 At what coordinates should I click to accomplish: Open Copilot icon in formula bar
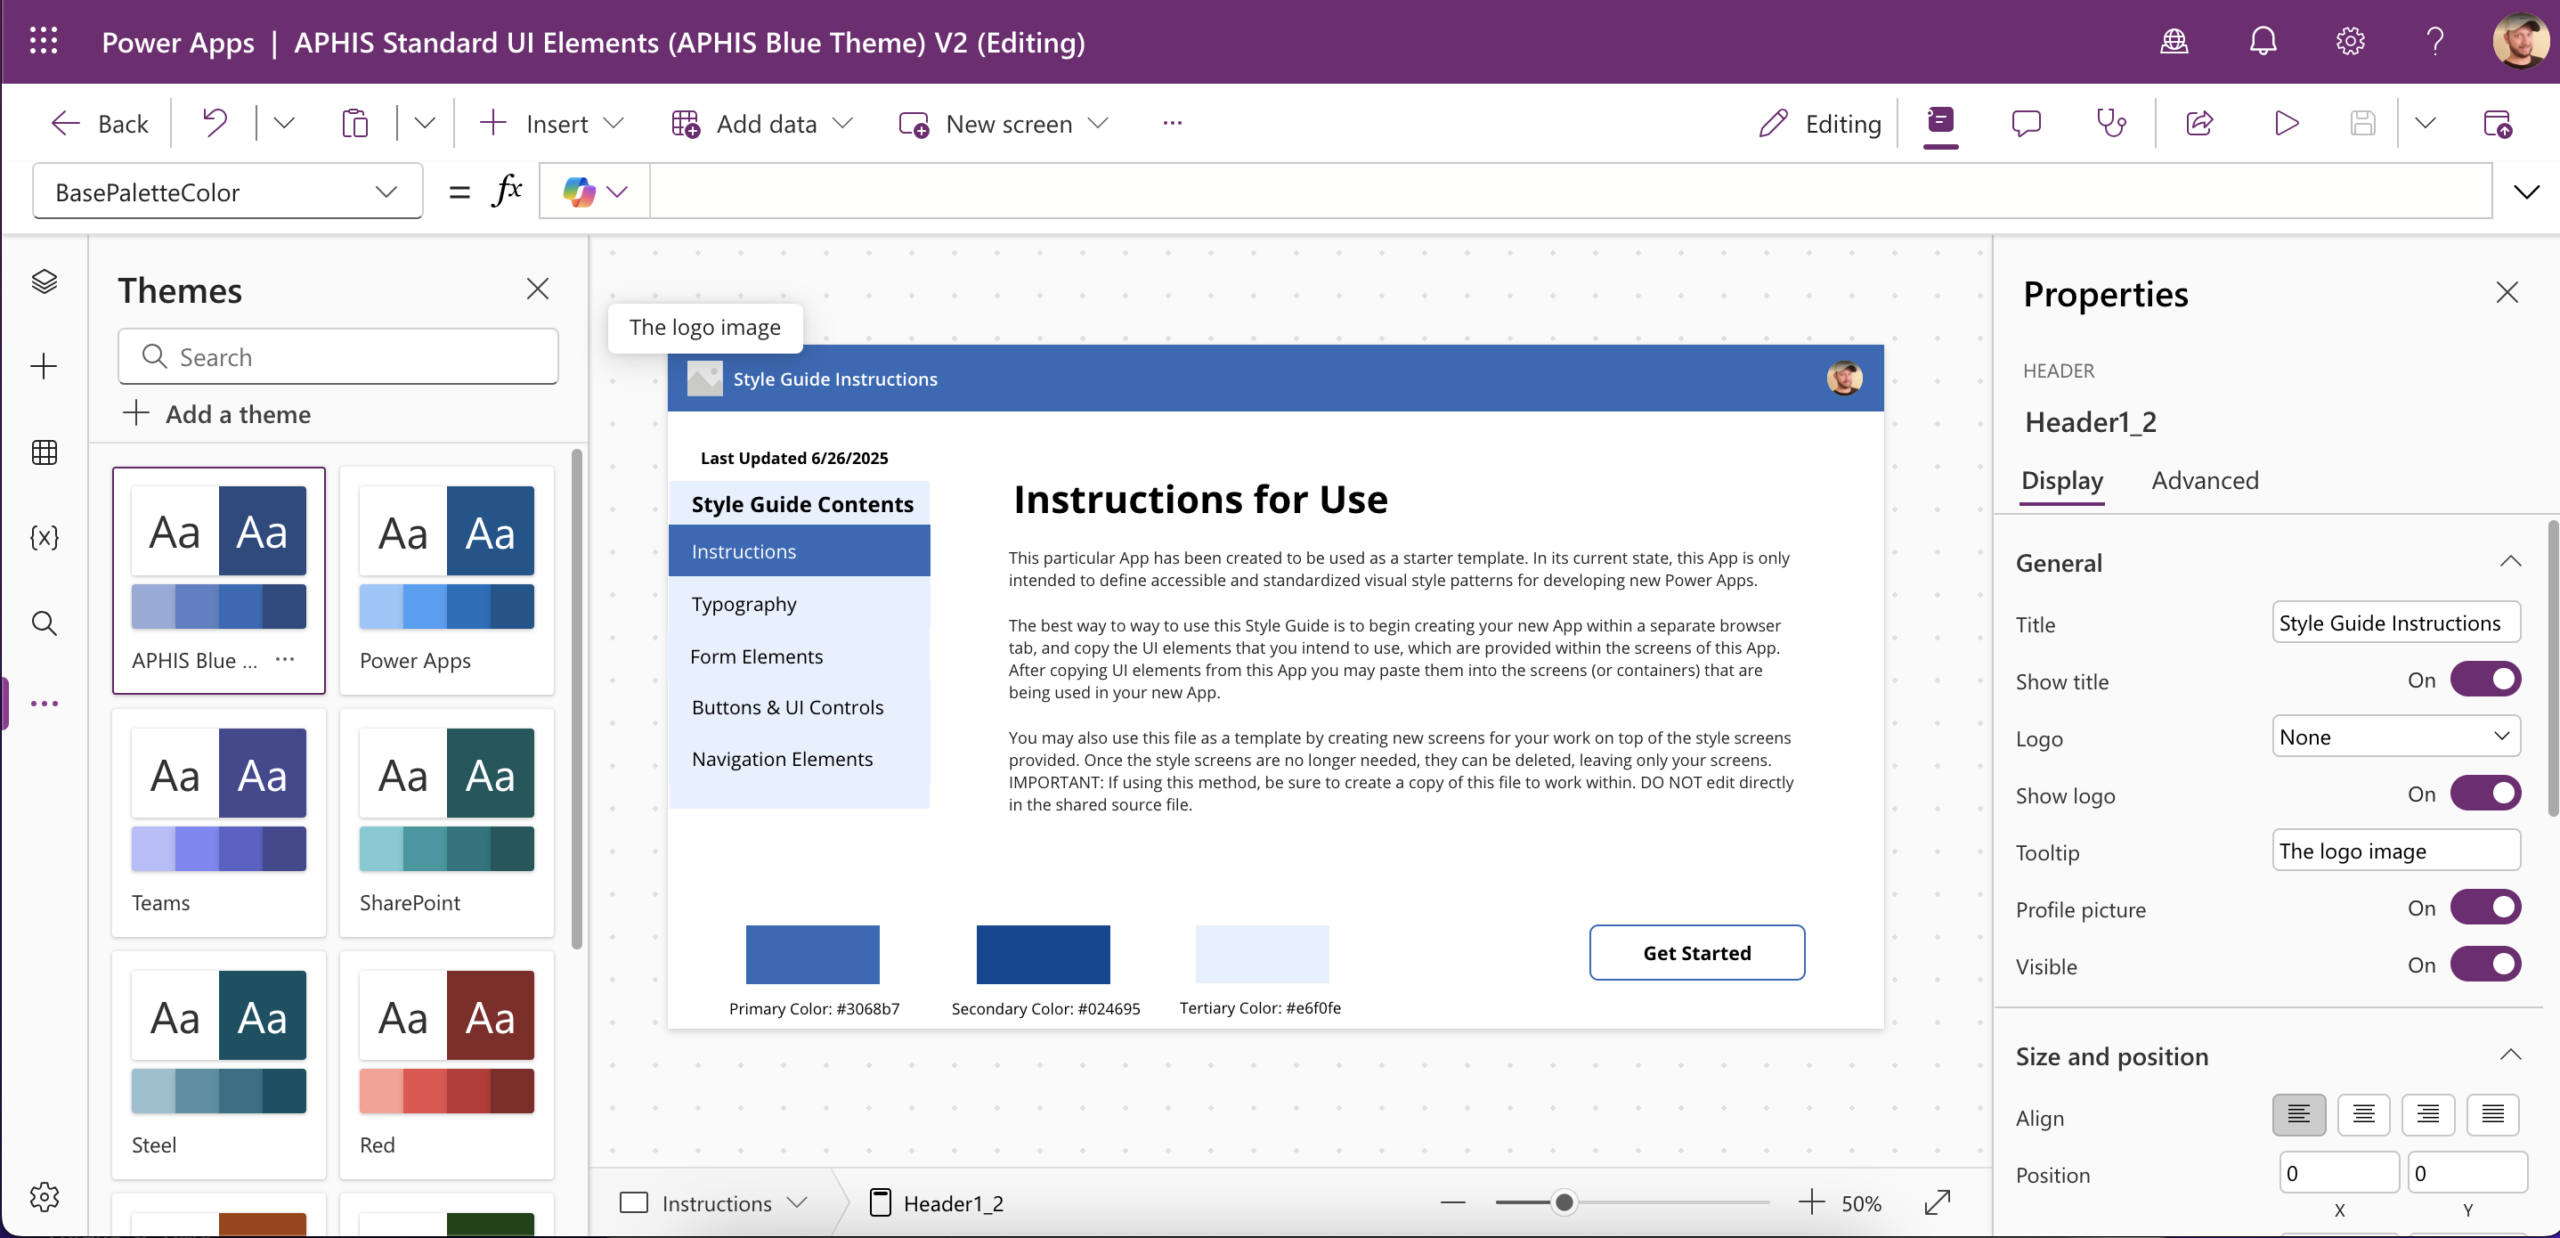[579, 191]
